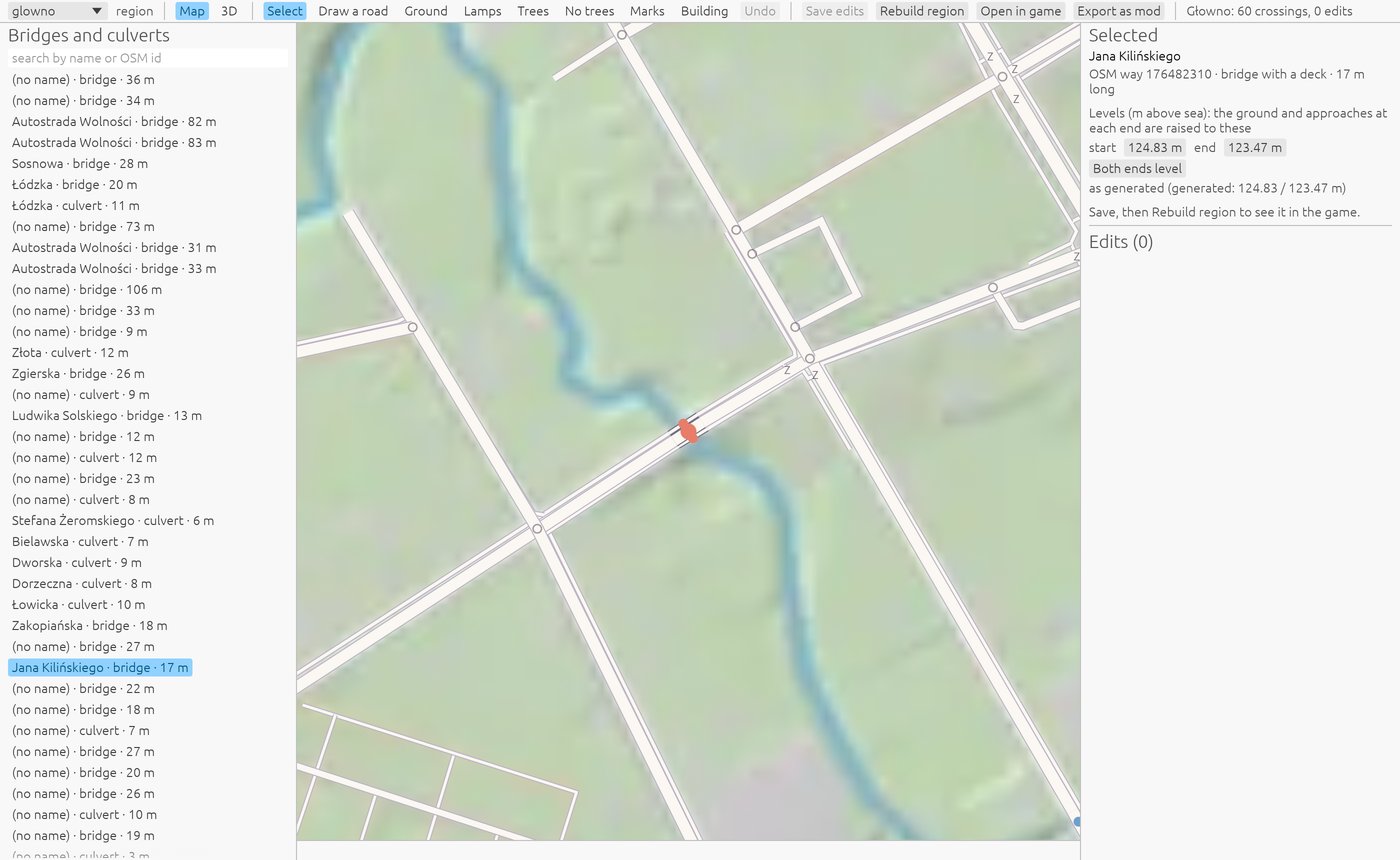Select Łódzka culvert 11 m entry
This screenshot has height=860, width=1400.
[77, 206]
